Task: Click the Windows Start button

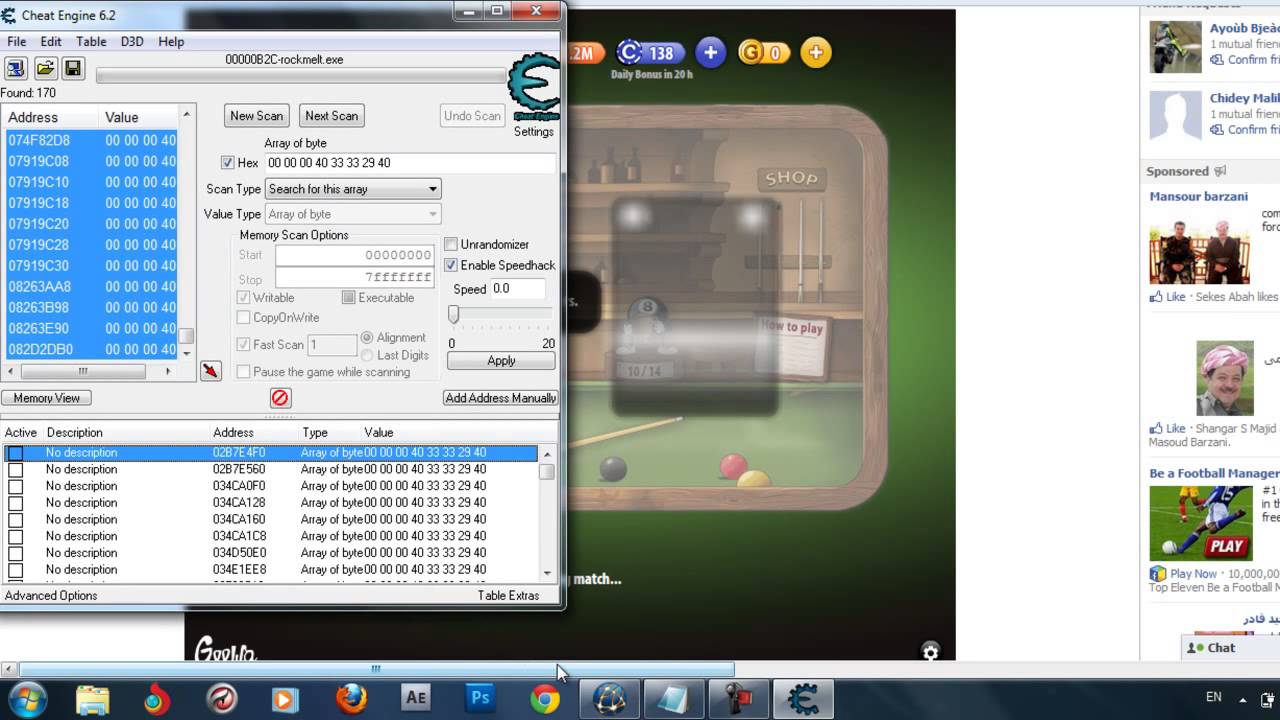Action: coord(28,698)
